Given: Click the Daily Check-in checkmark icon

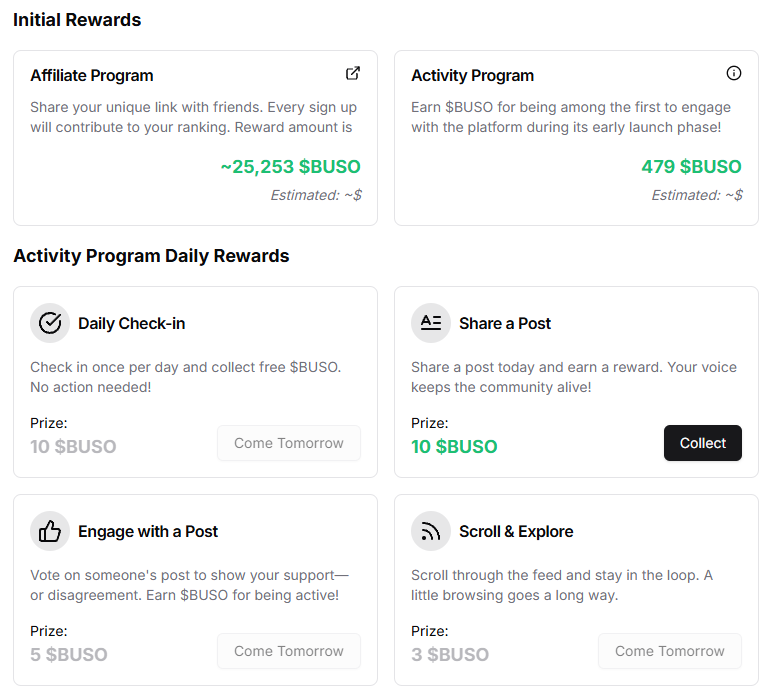Looking at the screenshot, I should [50, 323].
